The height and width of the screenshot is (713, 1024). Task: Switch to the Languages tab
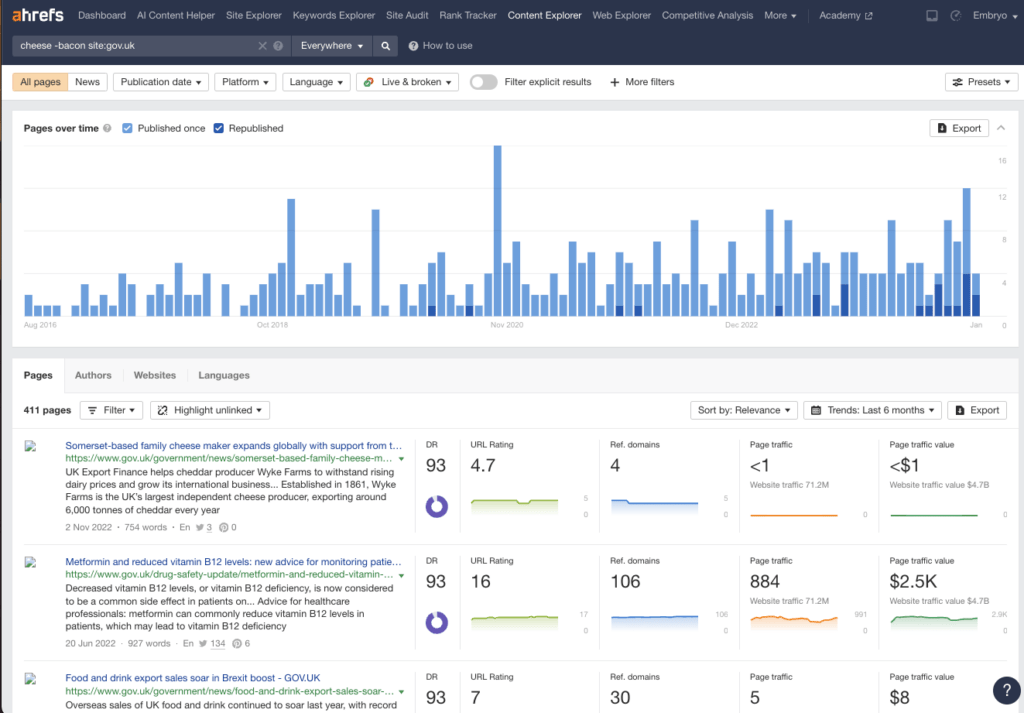(x=224, y=375)
